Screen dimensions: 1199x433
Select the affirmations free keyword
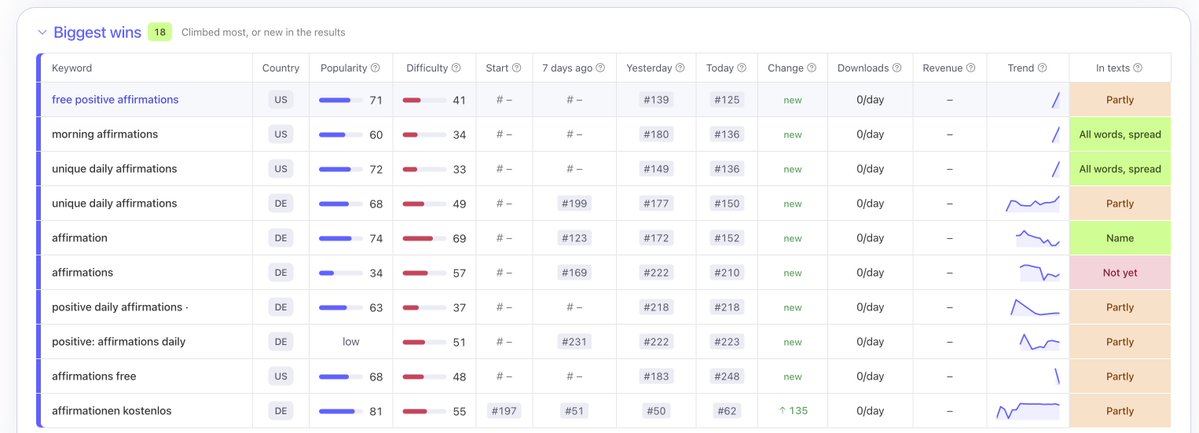coord(94,376)
